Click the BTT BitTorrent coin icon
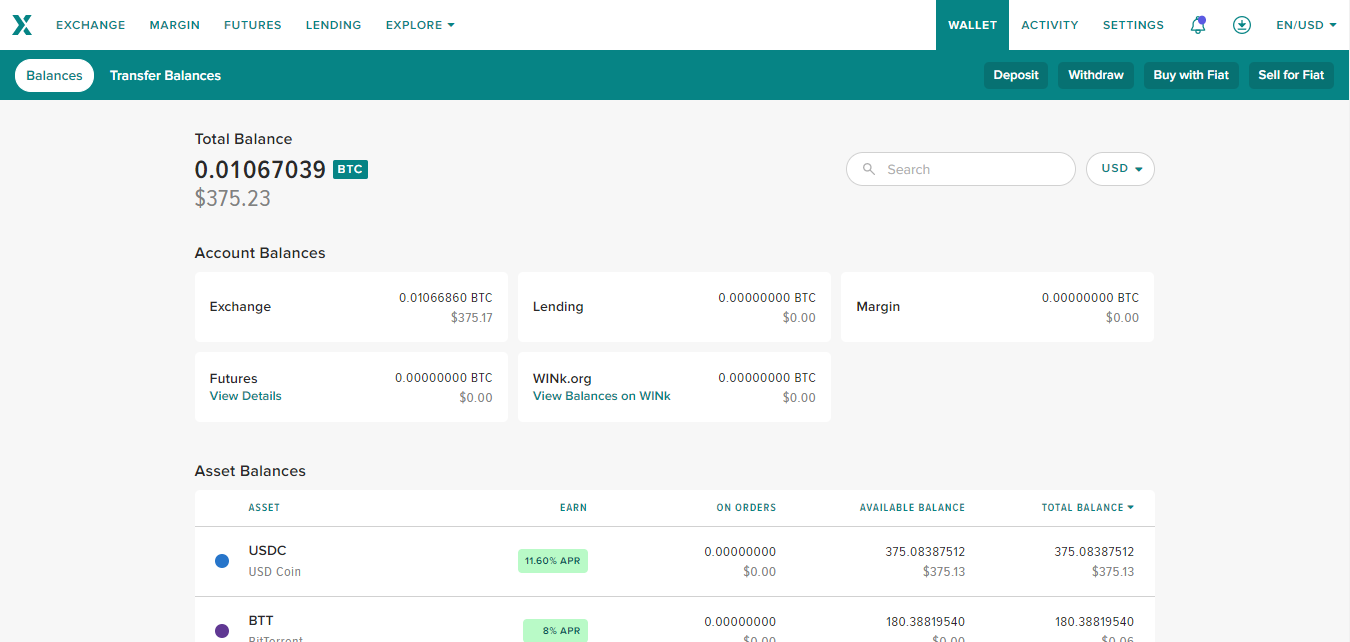1350x642 pixels. [x=222, y=630]
